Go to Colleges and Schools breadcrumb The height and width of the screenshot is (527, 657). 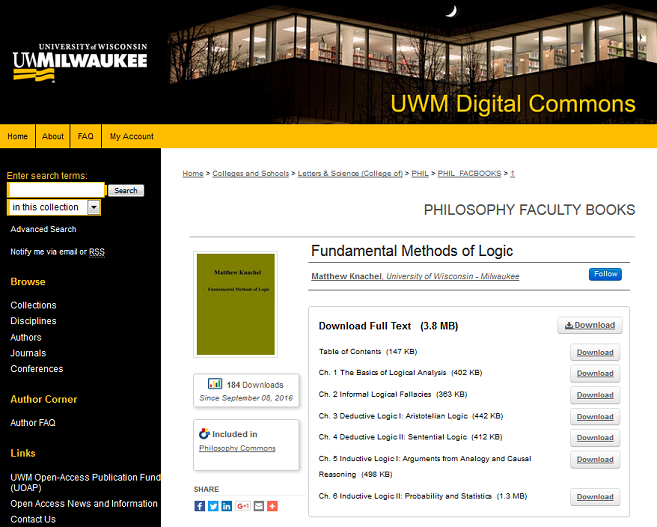[x=251, y=173]
